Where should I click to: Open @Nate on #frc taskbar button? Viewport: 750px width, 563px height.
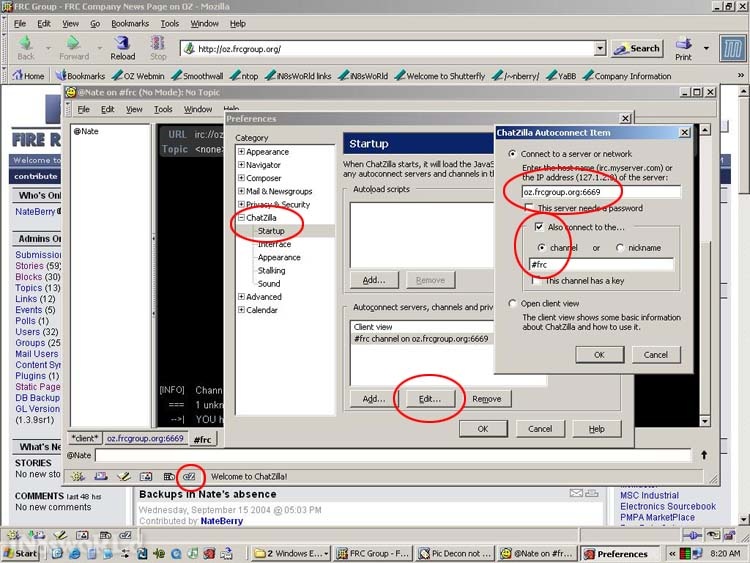(537, 553)
